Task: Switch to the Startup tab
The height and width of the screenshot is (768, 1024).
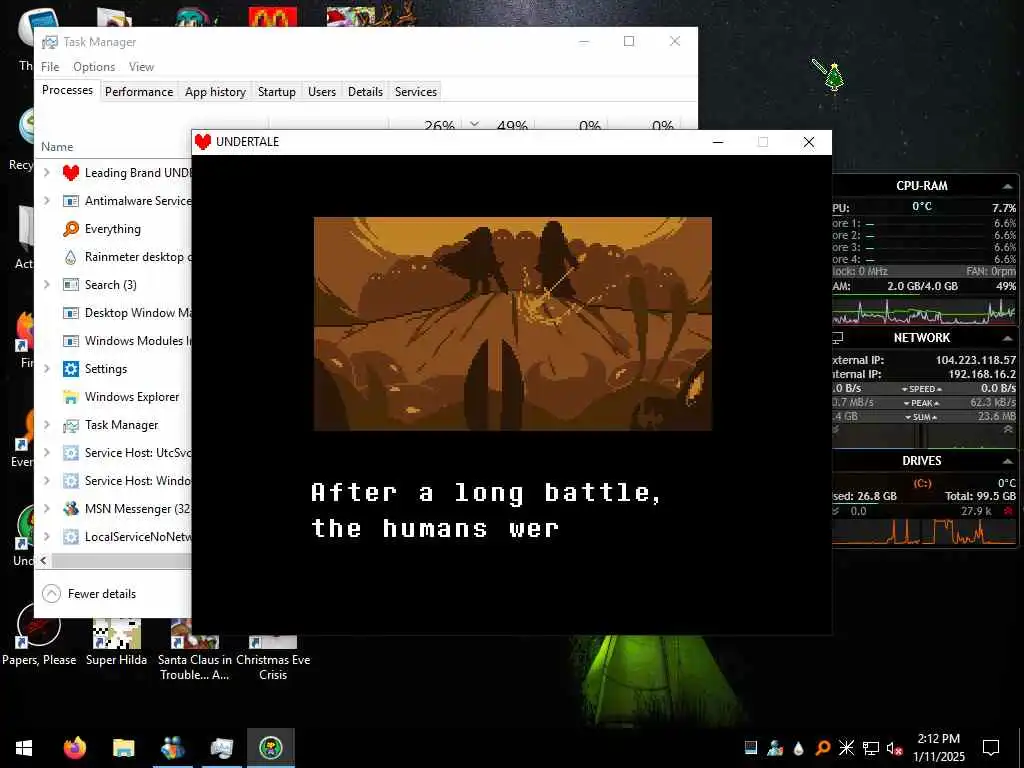Action: coord(276,91)
